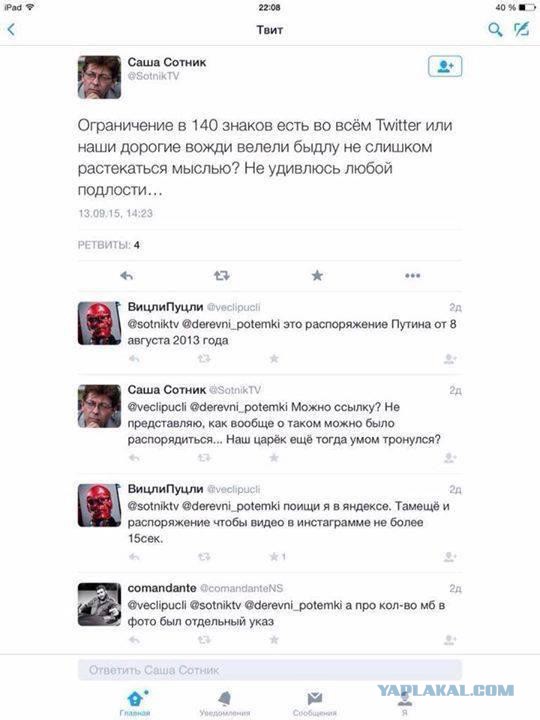Viewport: 540px width, 720px height.
Task: Focus the Ответить Саша Сотник field
Action: pyautogui.click(x=270, y=670)
